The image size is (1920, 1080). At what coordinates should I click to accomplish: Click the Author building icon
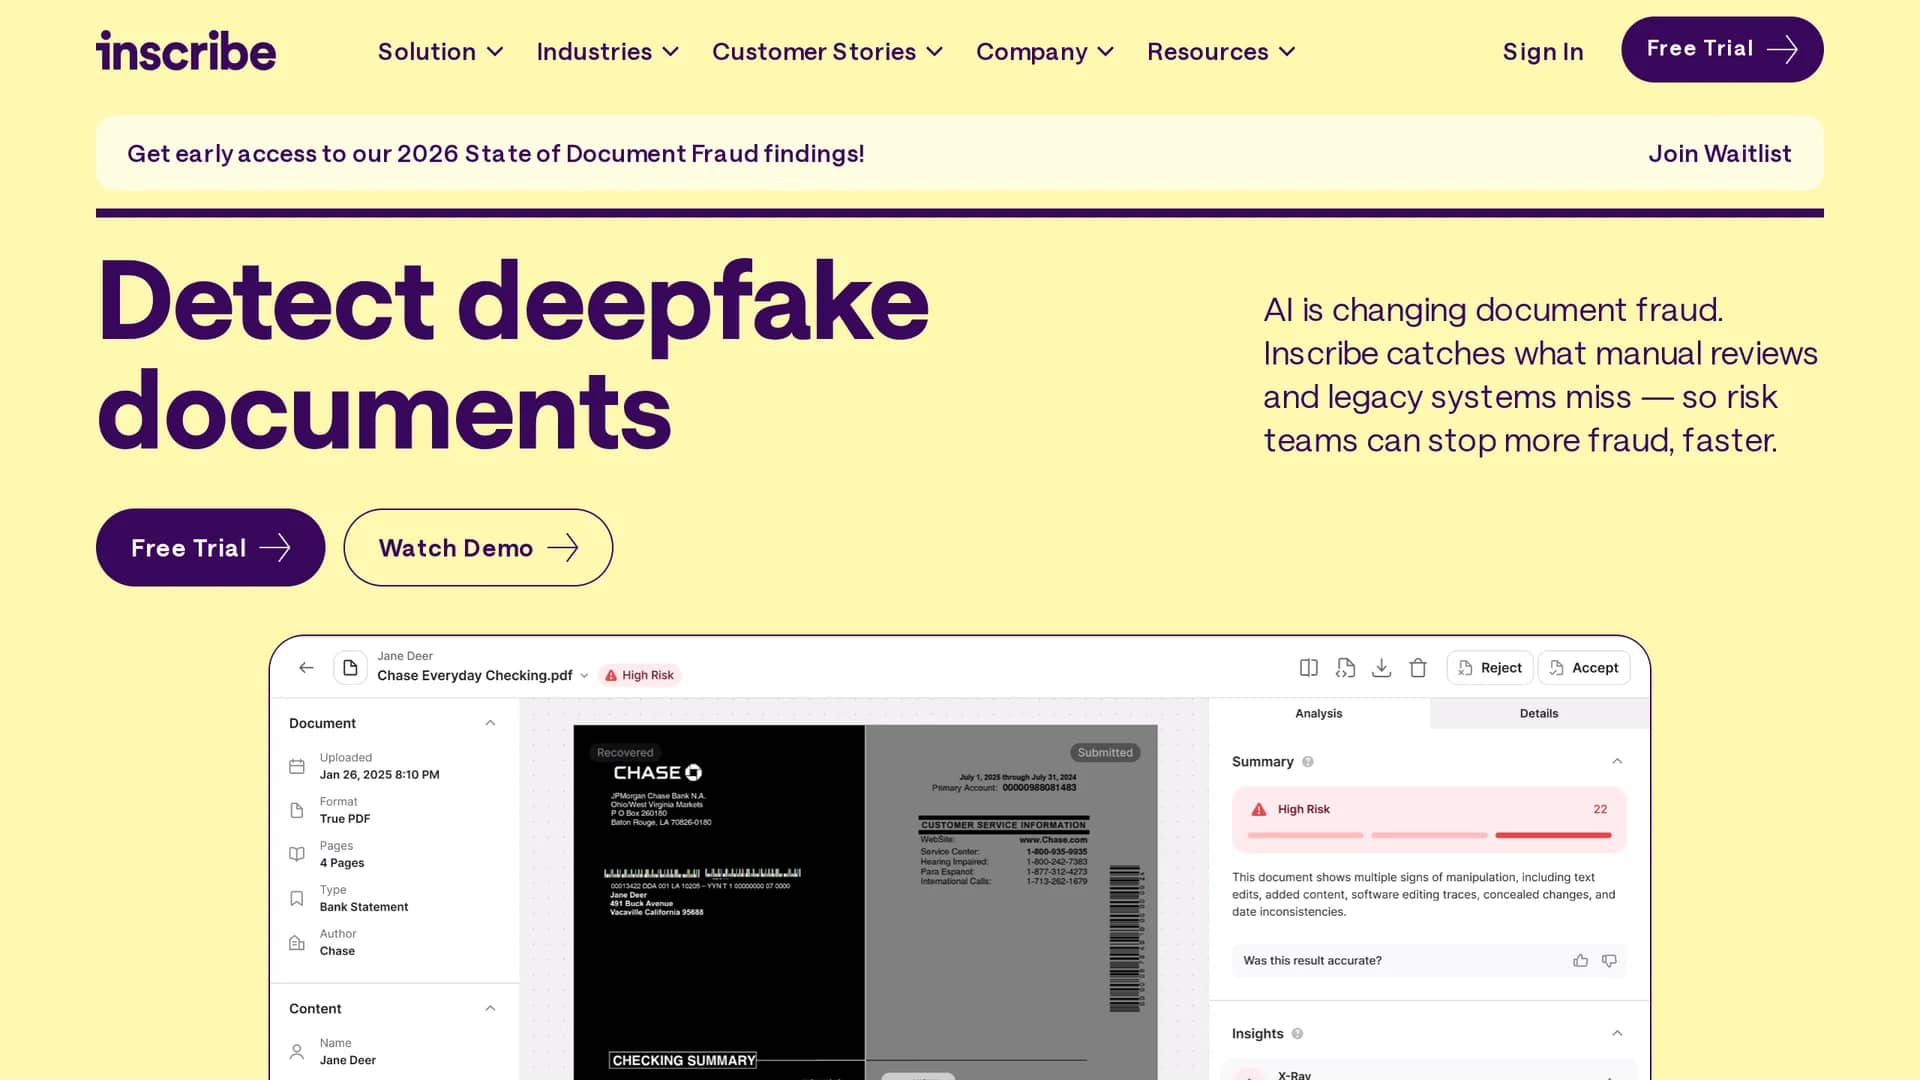click(x=297, y=942)
